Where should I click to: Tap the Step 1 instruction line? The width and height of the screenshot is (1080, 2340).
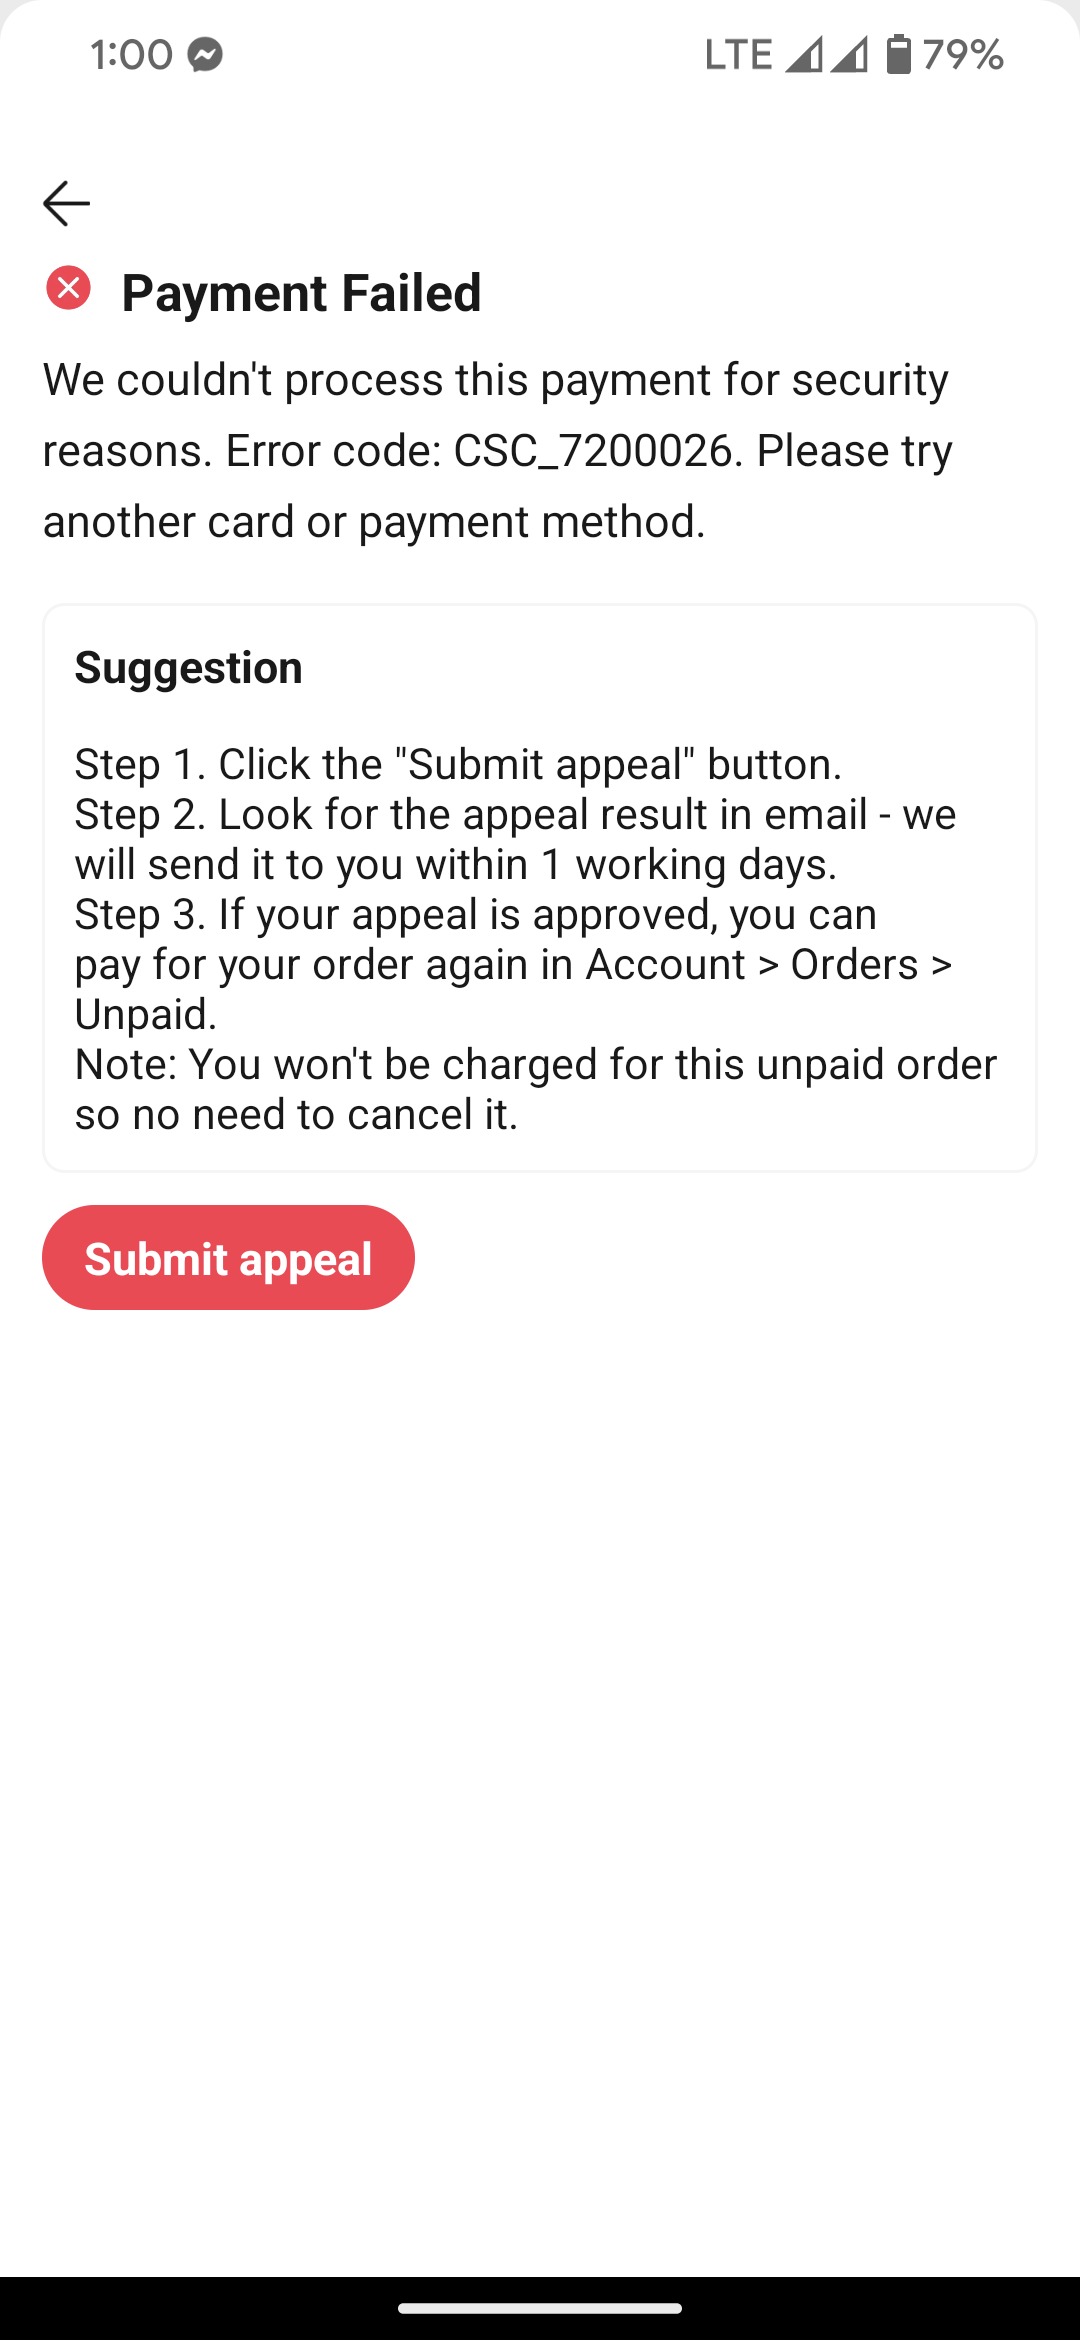pos(458,764)
